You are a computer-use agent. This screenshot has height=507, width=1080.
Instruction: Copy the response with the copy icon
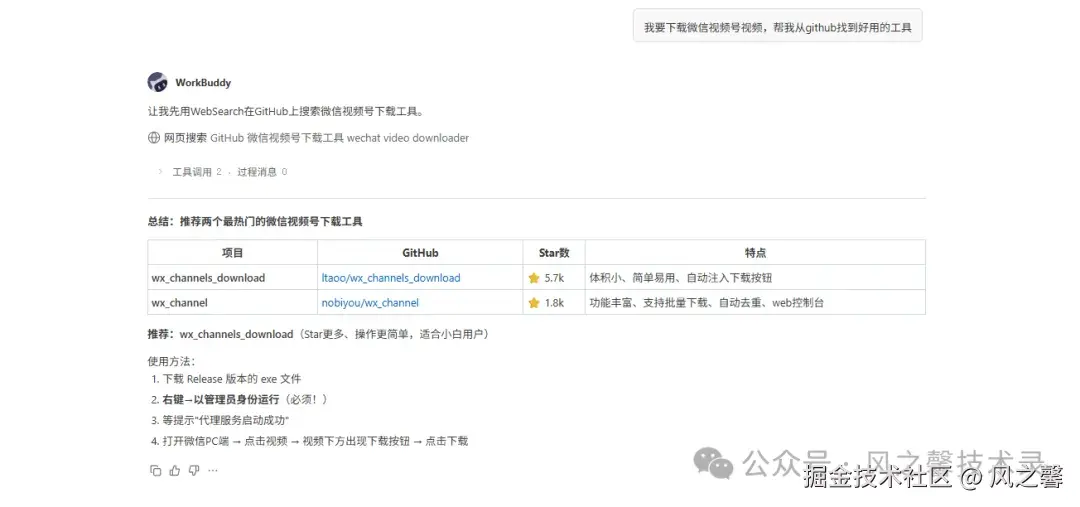coord(155,470)
